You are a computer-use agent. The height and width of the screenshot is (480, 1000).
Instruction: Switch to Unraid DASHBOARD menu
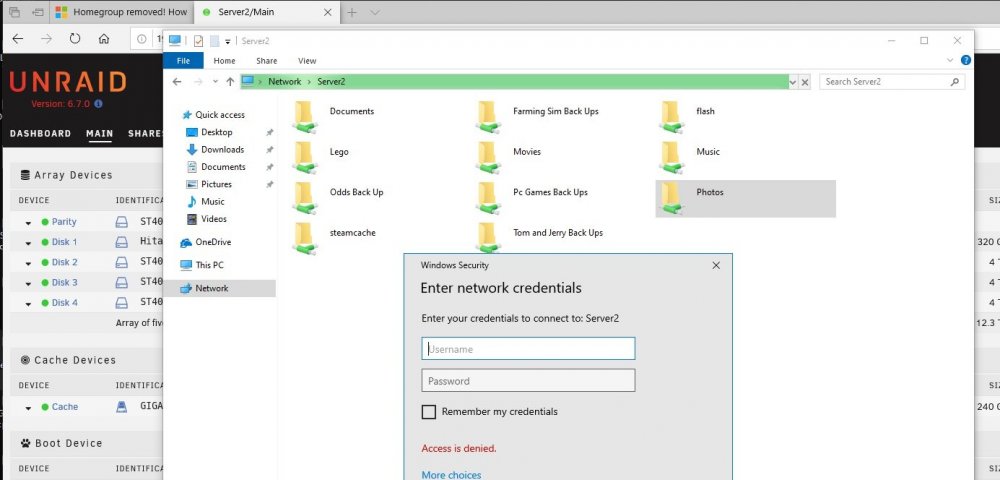(x=40, y=133)
